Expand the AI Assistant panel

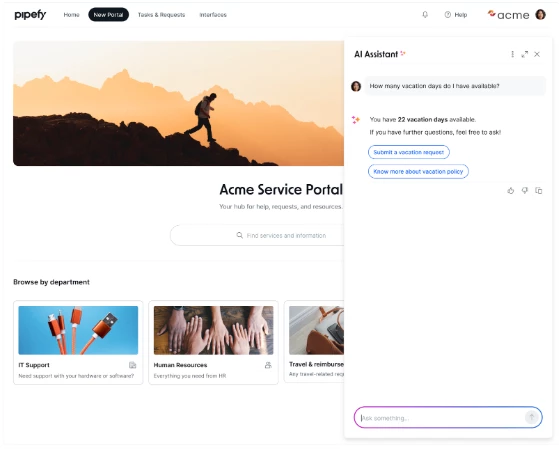click(524, 54)
